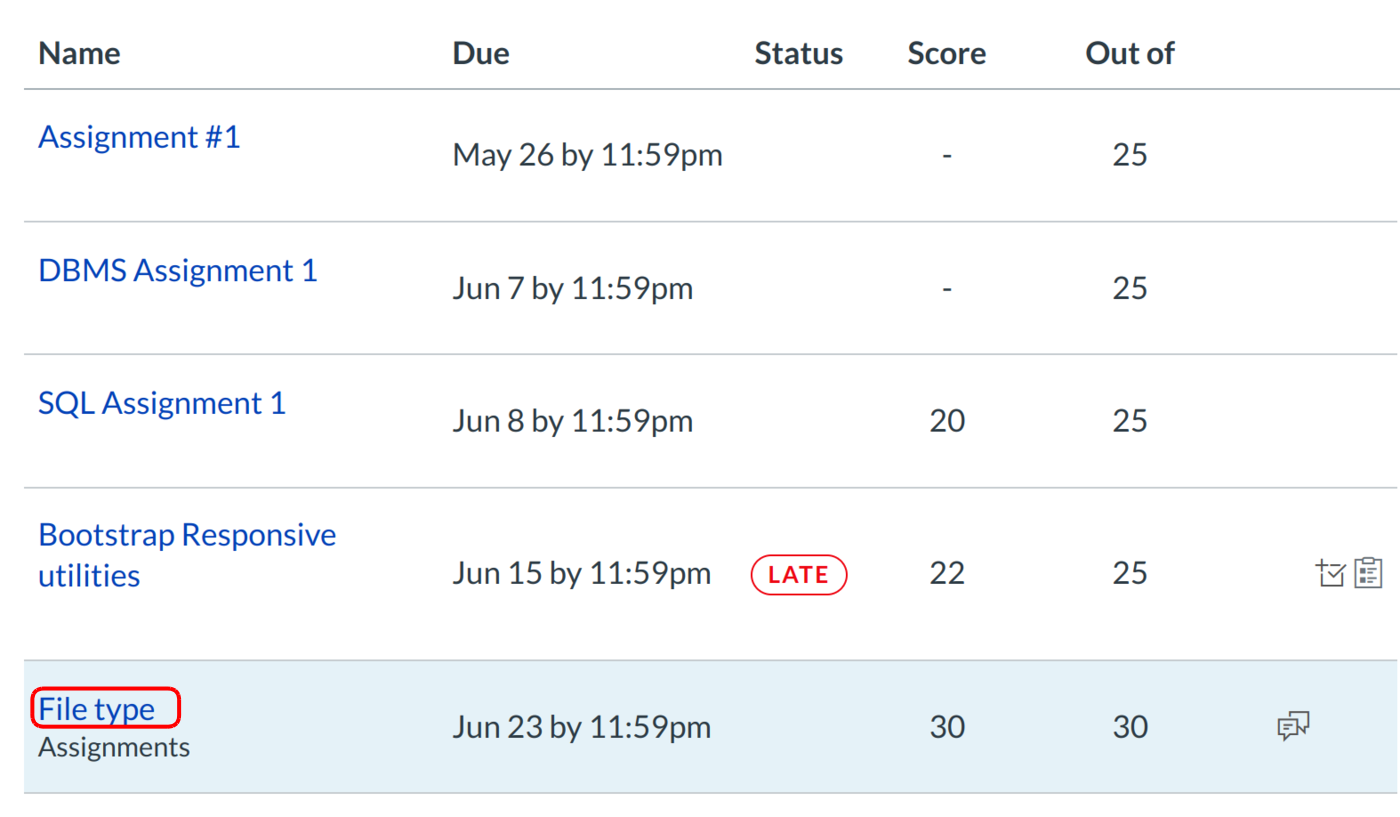The width and height of the screenshot is (1400, 817).
Task: Click the Name column header
Action: (x=79, y=53)
